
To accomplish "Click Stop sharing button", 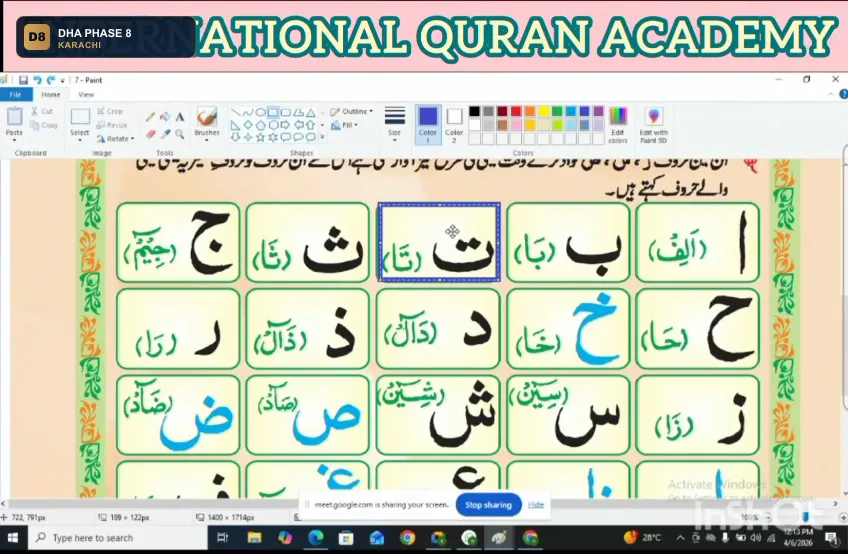I will pos(488,505).
